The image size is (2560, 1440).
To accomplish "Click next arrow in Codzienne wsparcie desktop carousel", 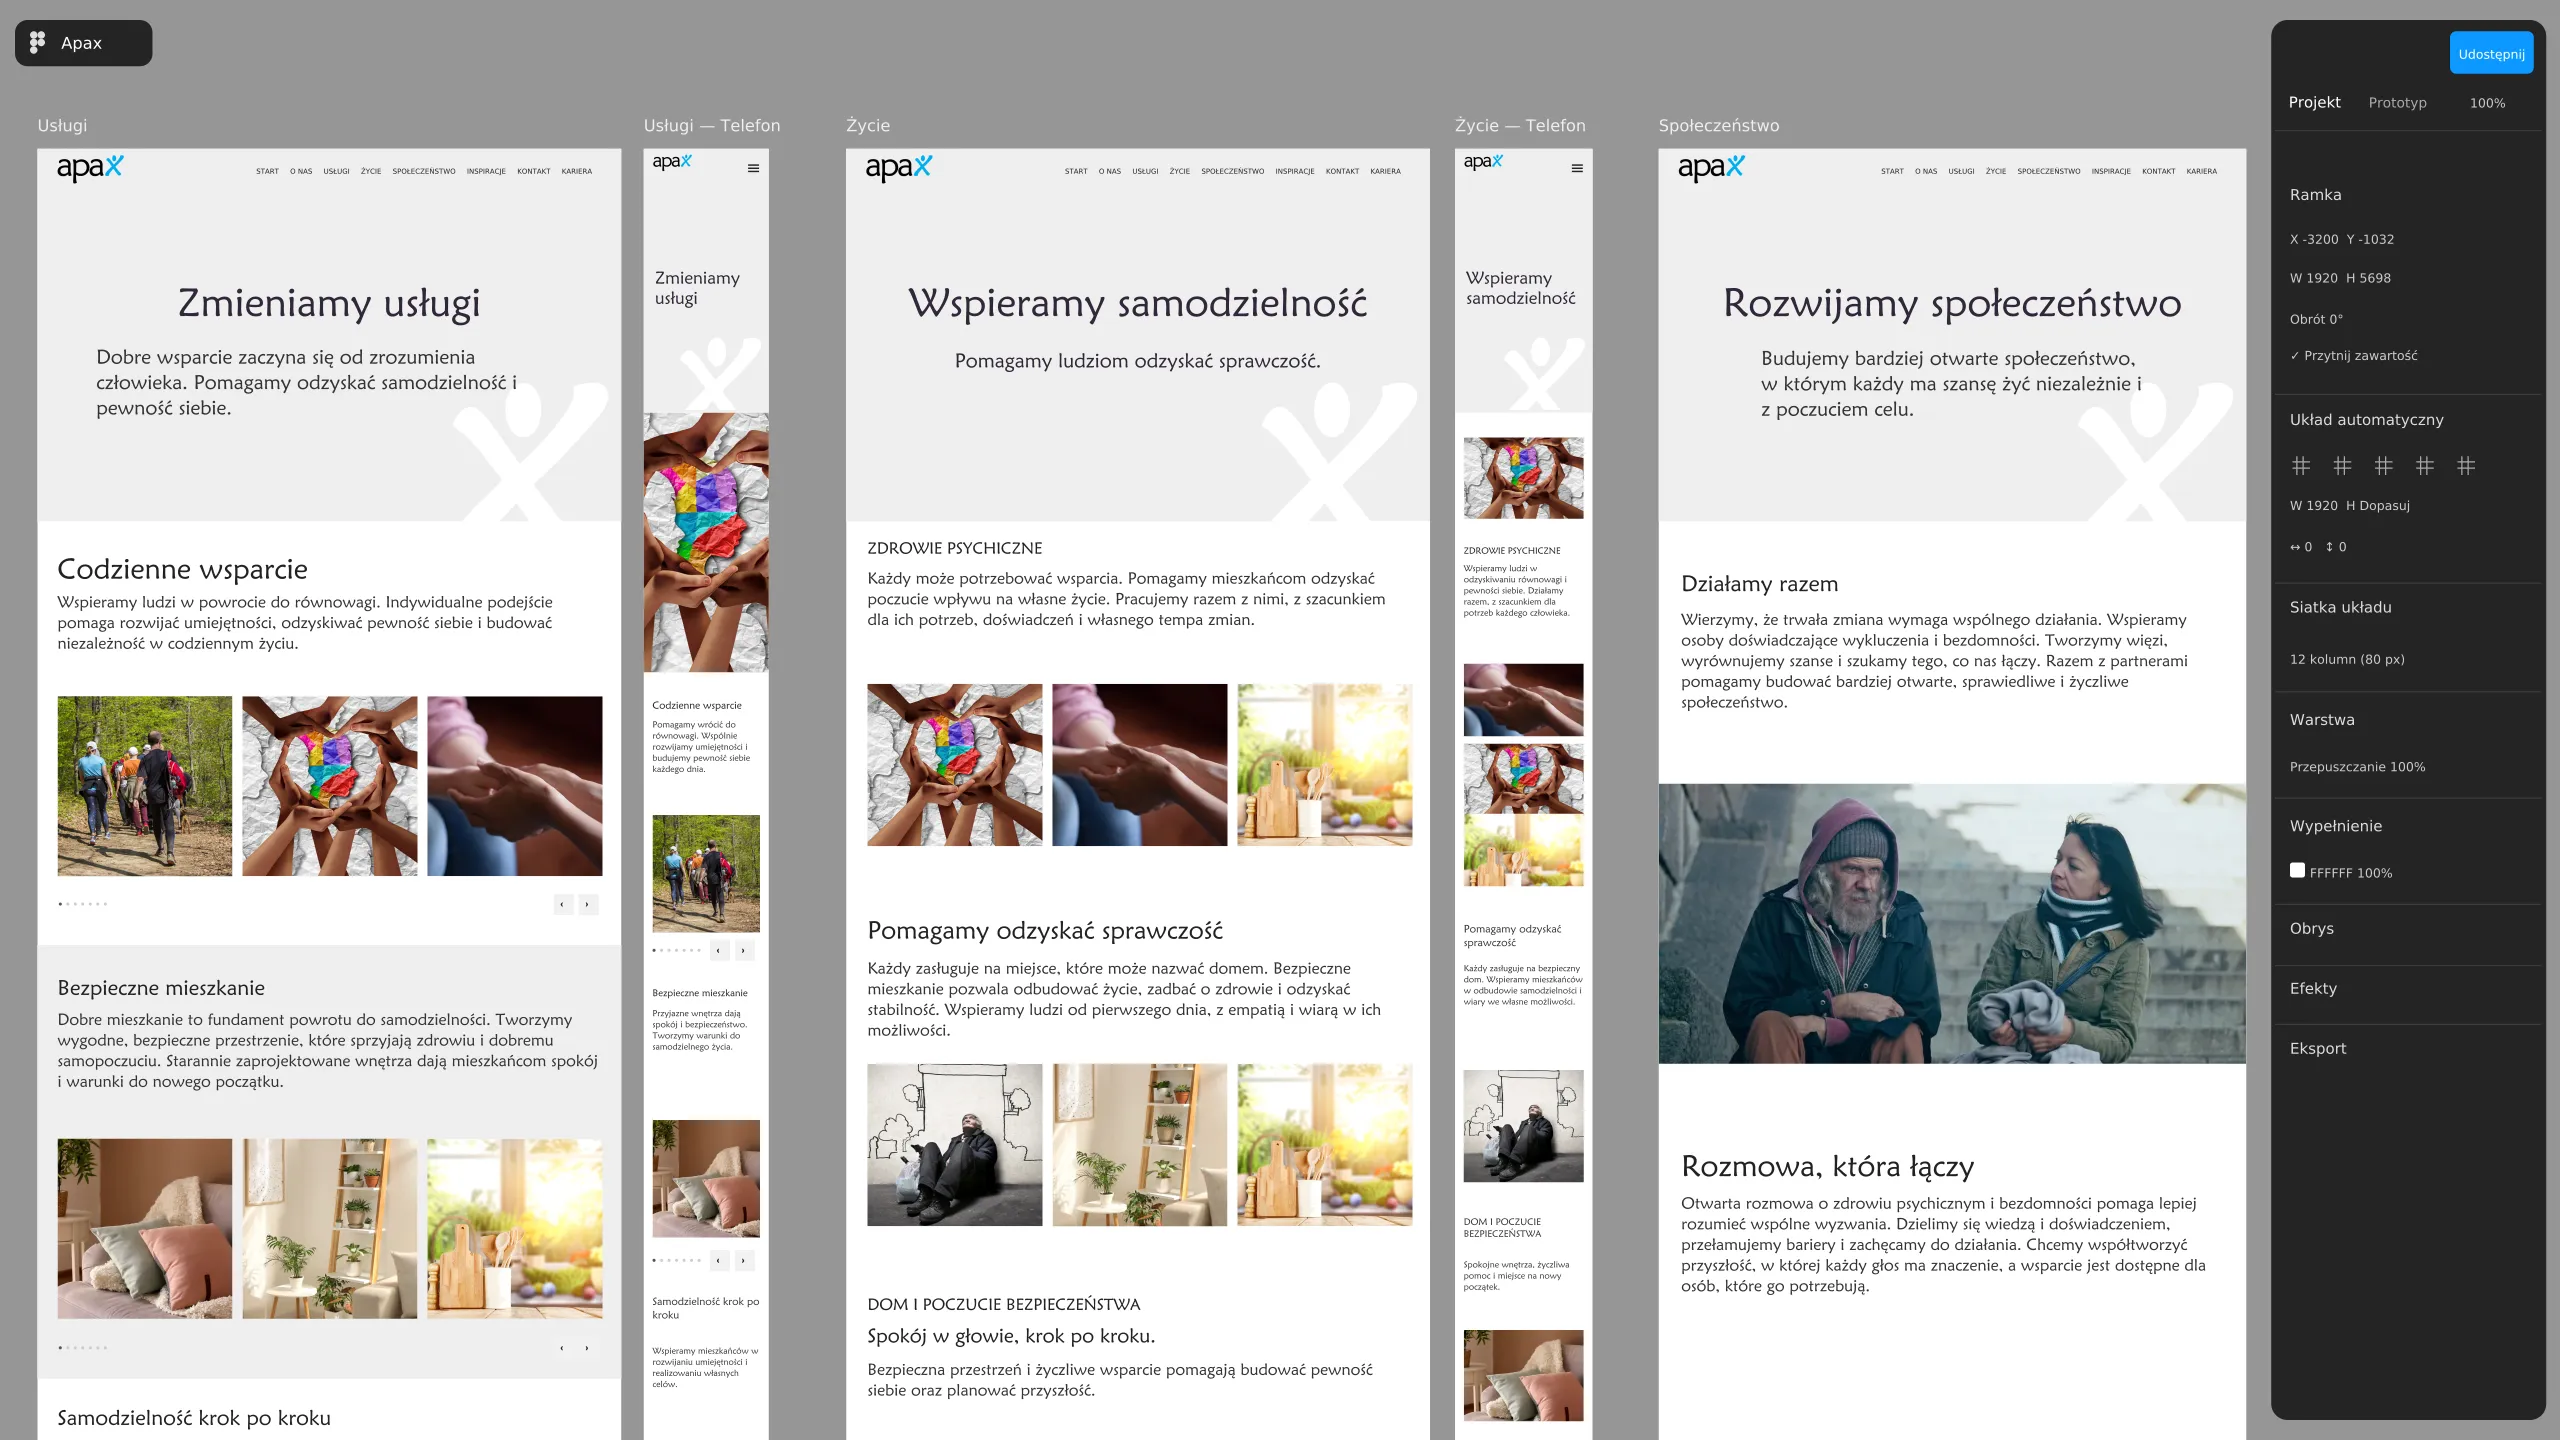I will point(588,904).
